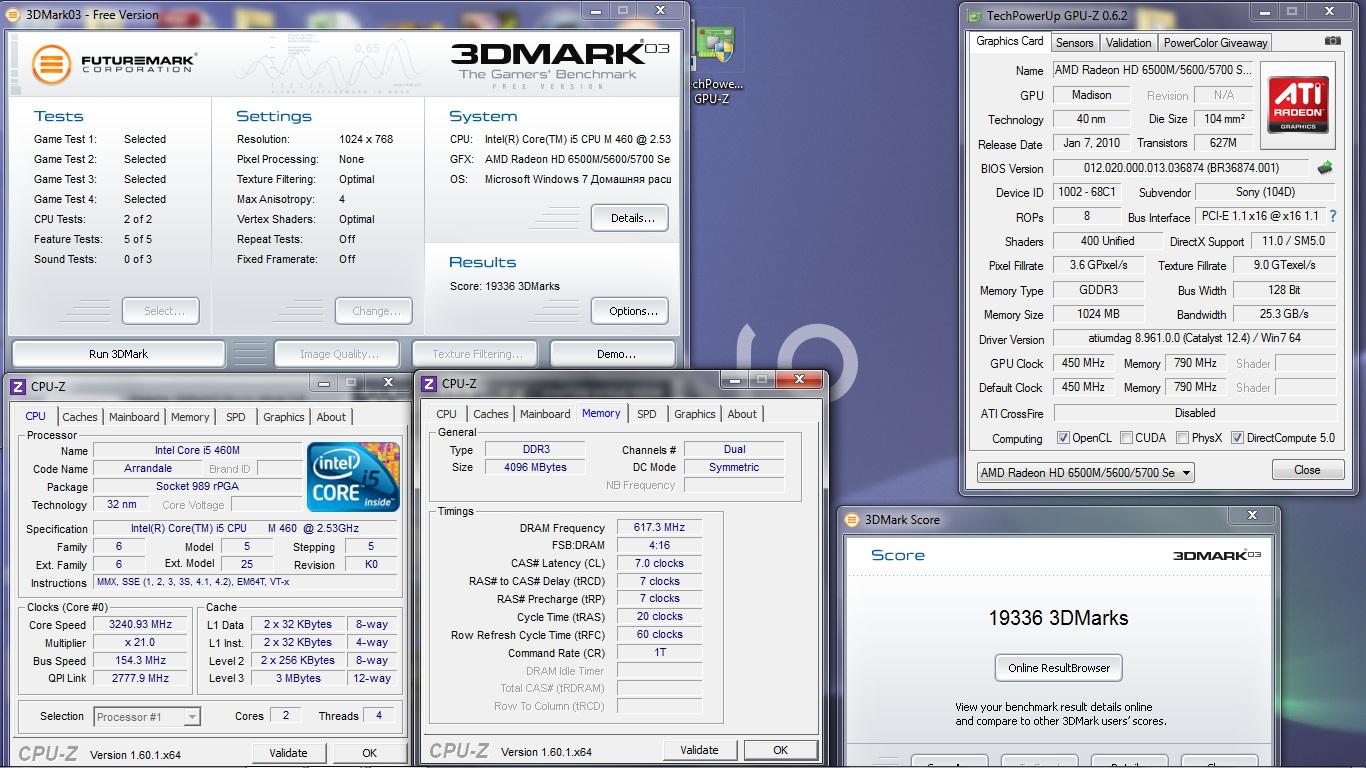Click the Close button in GPU-Z
The image size is (1366, 768).
click(x=1307, y=470)
